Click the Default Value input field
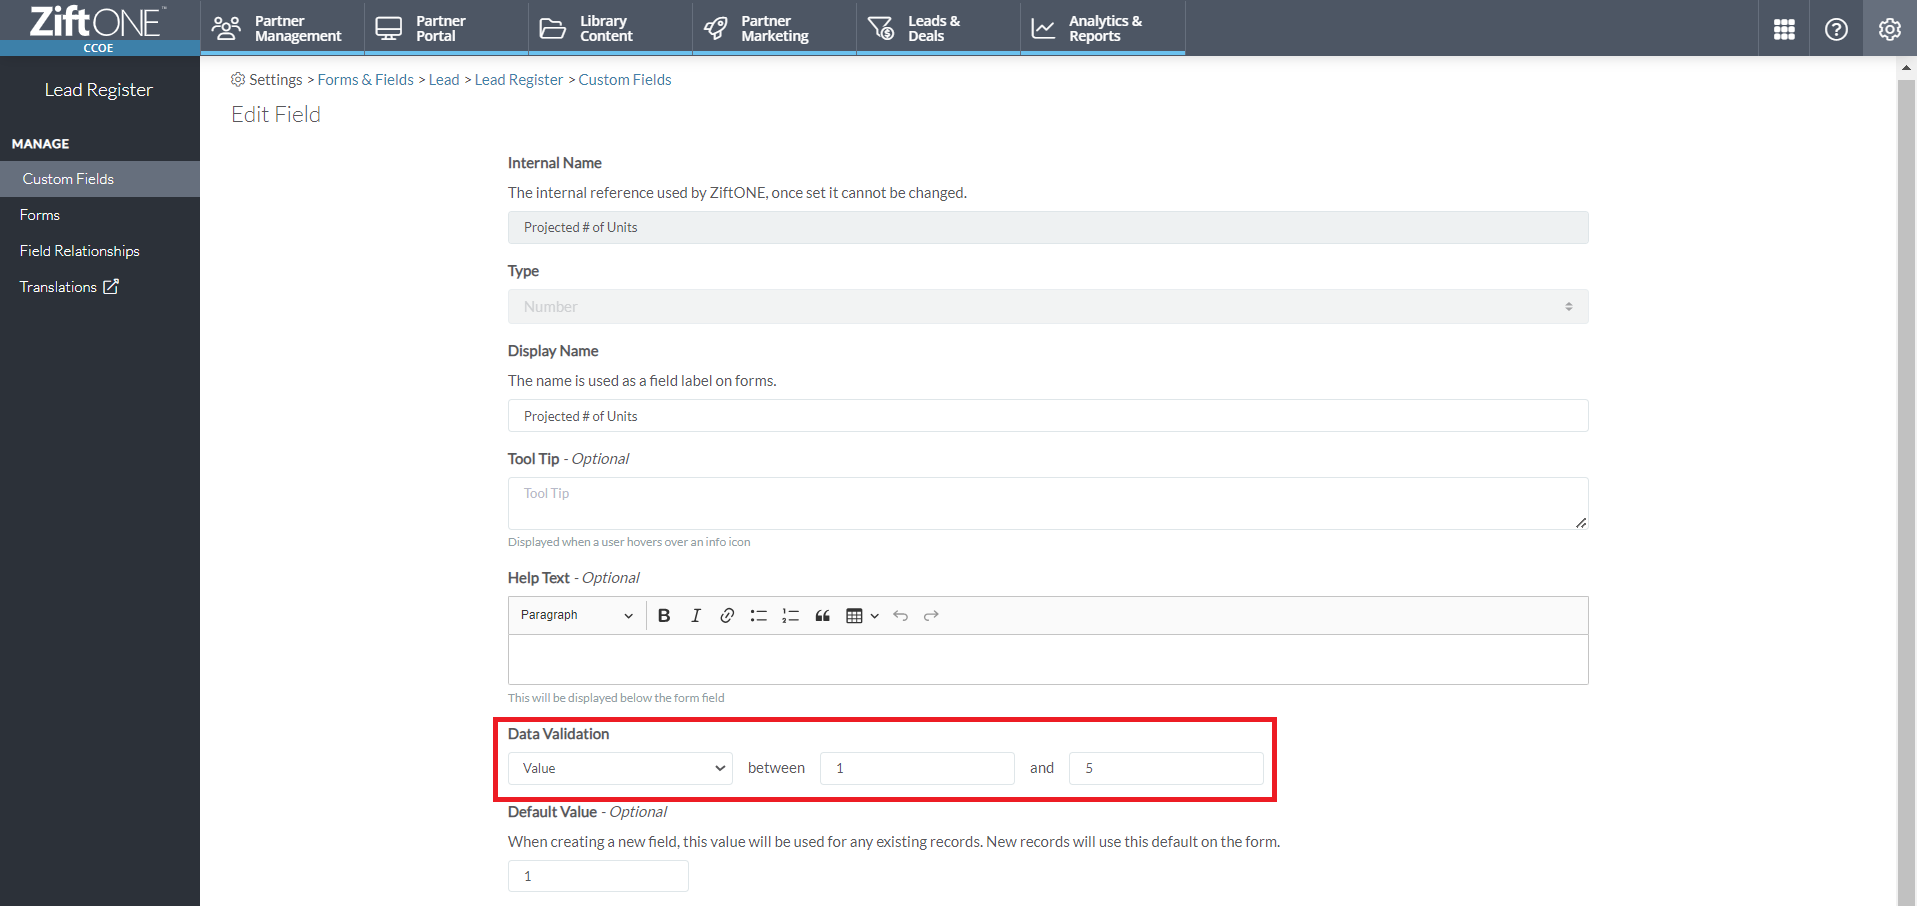This screenshot has width=1917, height=906. pyautogui.click(x=598, y=876)
